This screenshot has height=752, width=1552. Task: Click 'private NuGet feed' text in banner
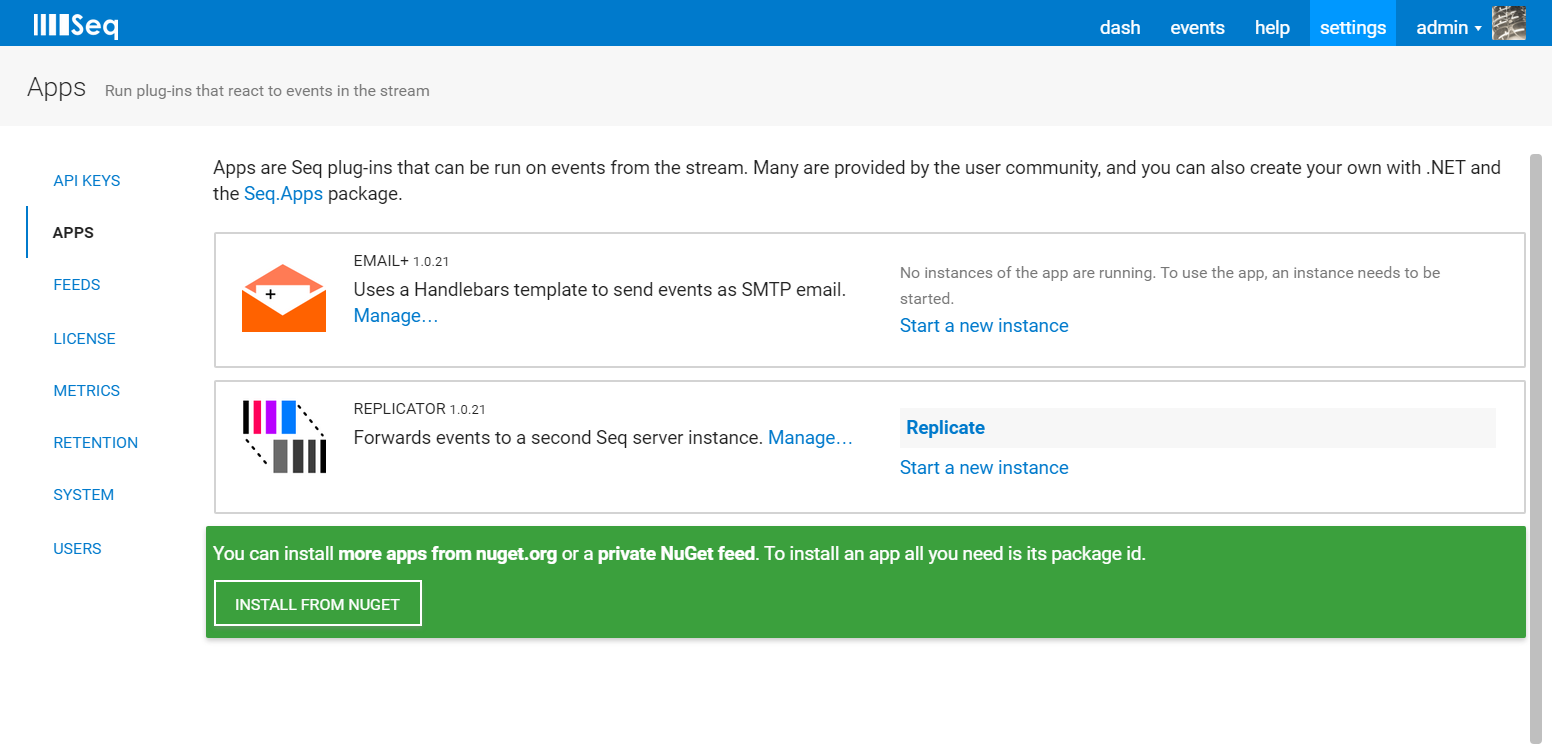point(676,554)
